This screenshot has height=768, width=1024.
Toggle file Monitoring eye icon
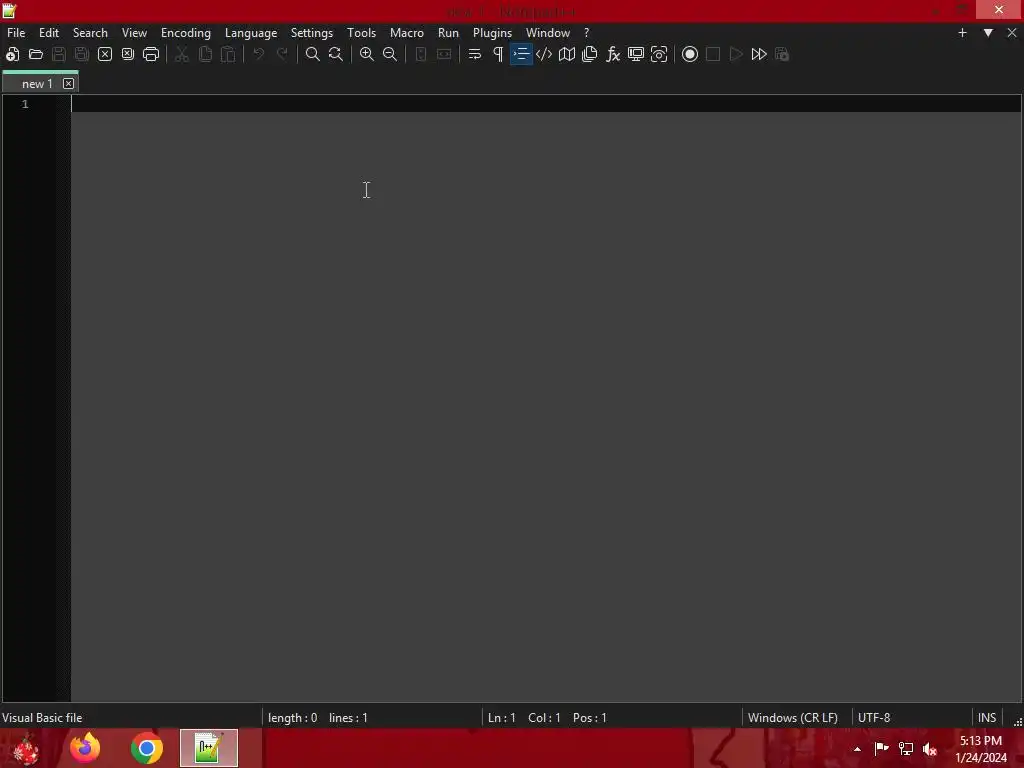click(659, 54)
